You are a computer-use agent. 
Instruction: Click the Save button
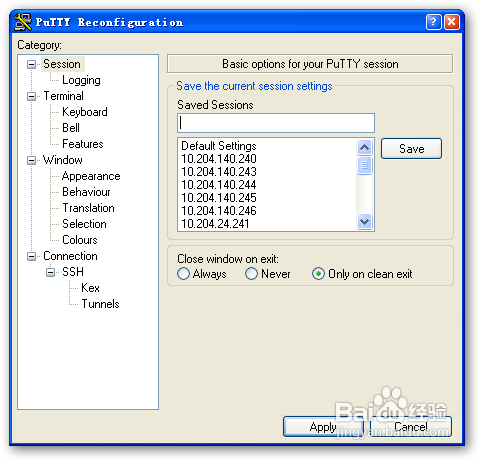411,149
